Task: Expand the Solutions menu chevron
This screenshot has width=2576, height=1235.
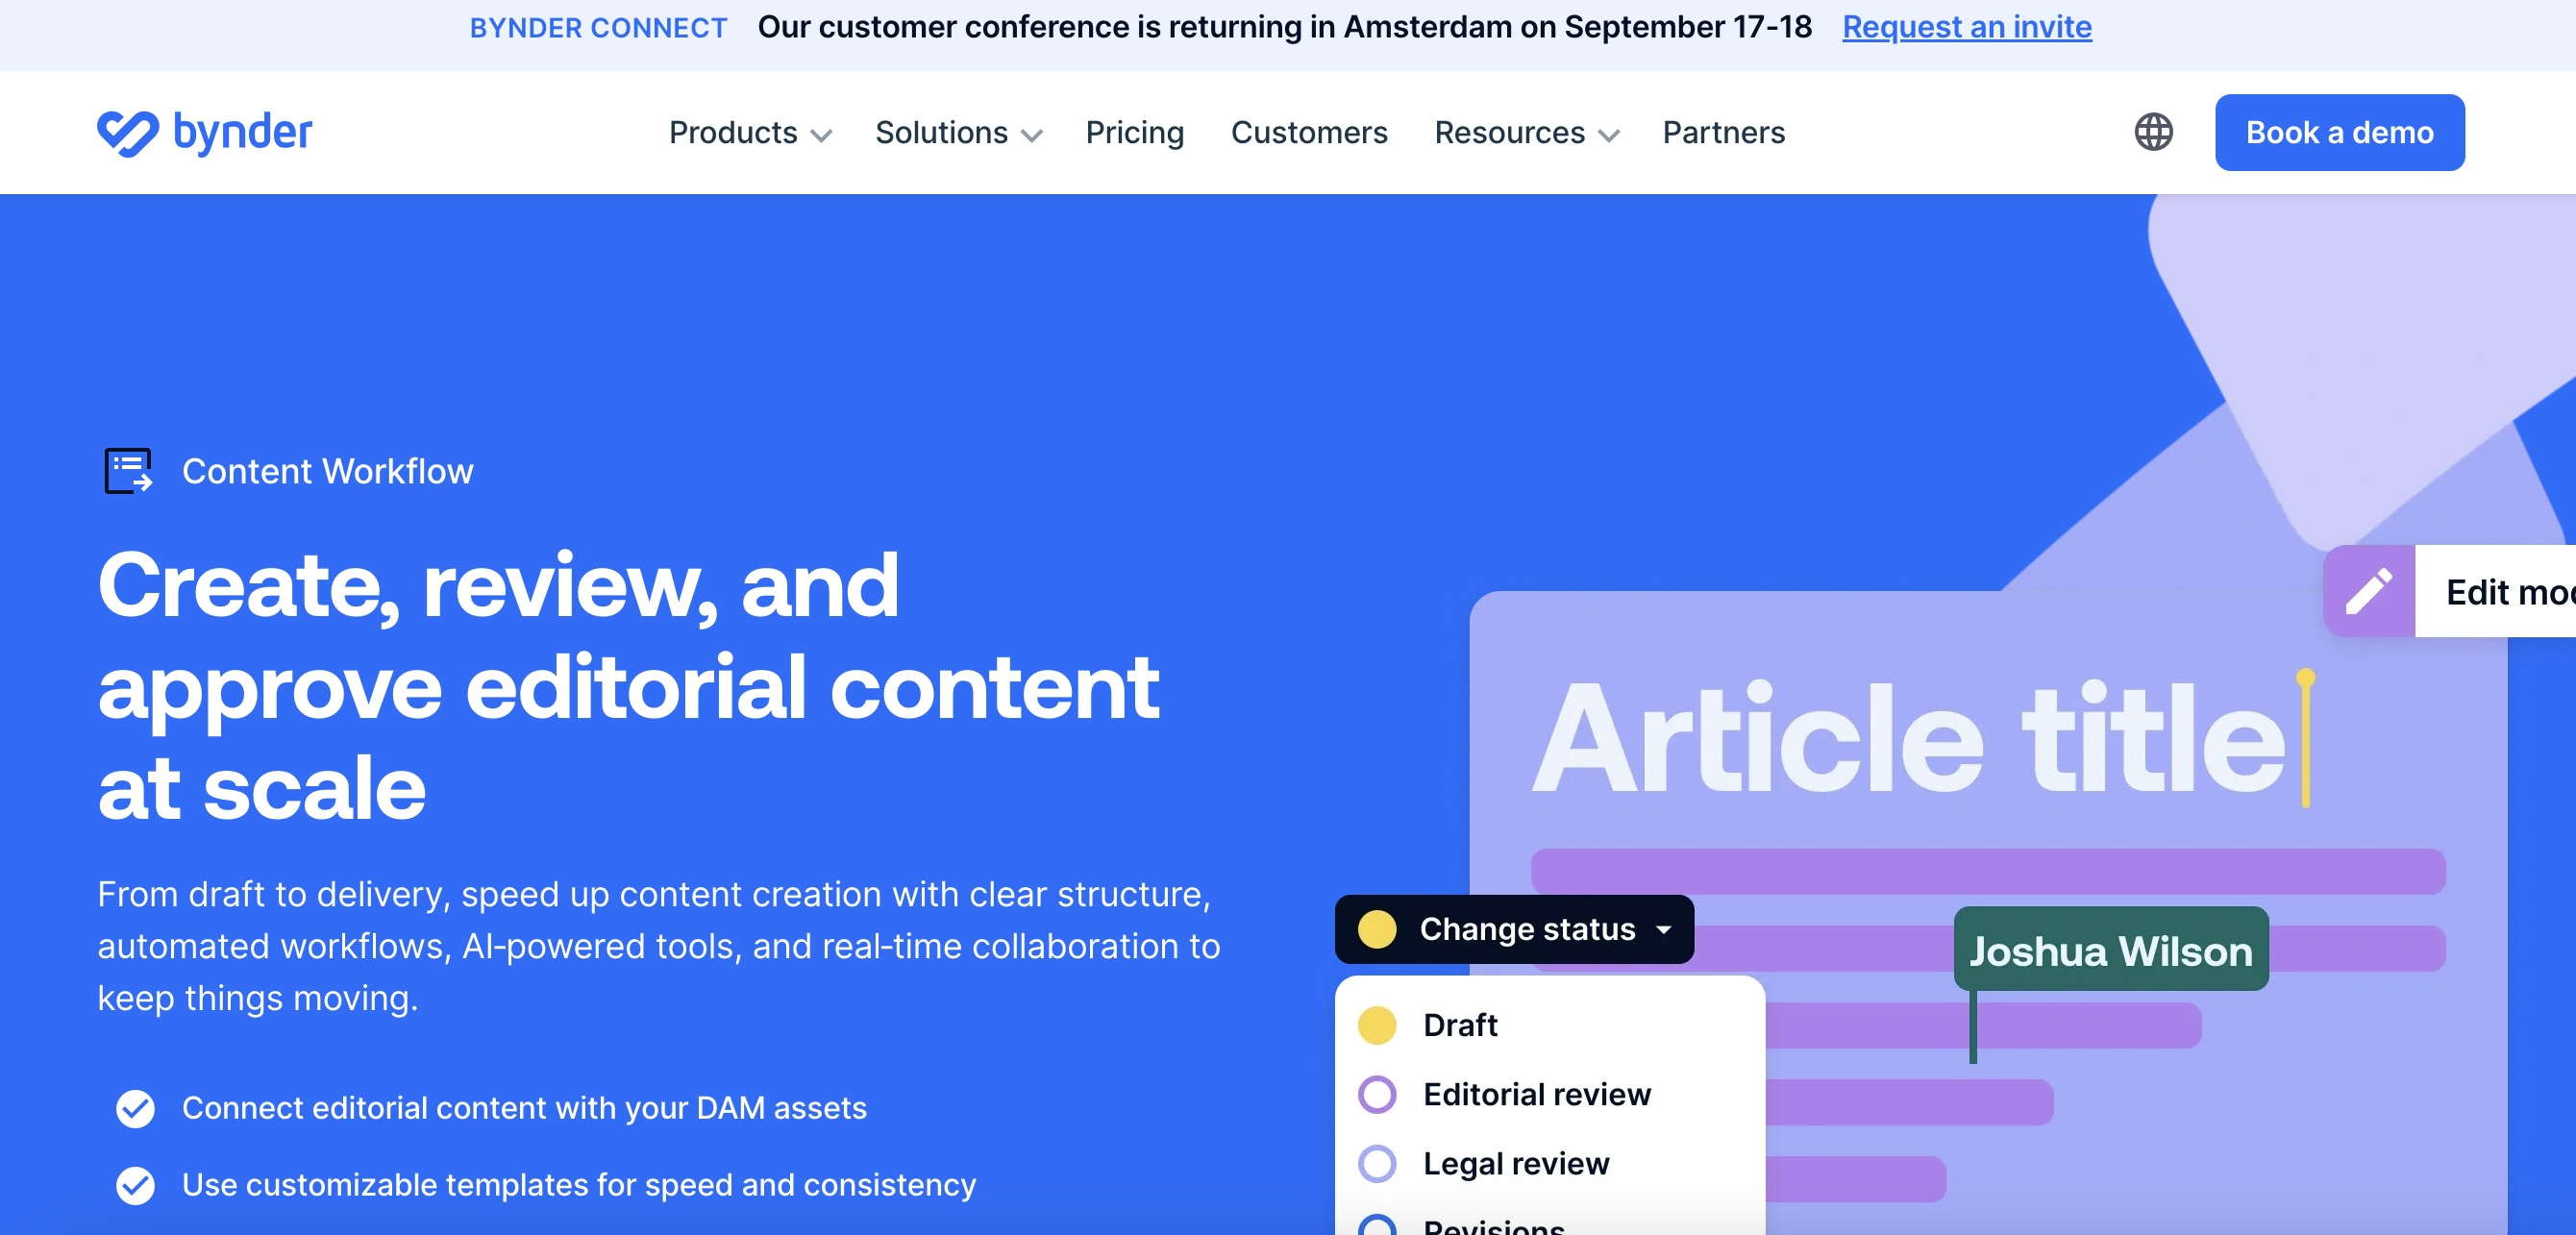Action: [x=1031, y=136]
